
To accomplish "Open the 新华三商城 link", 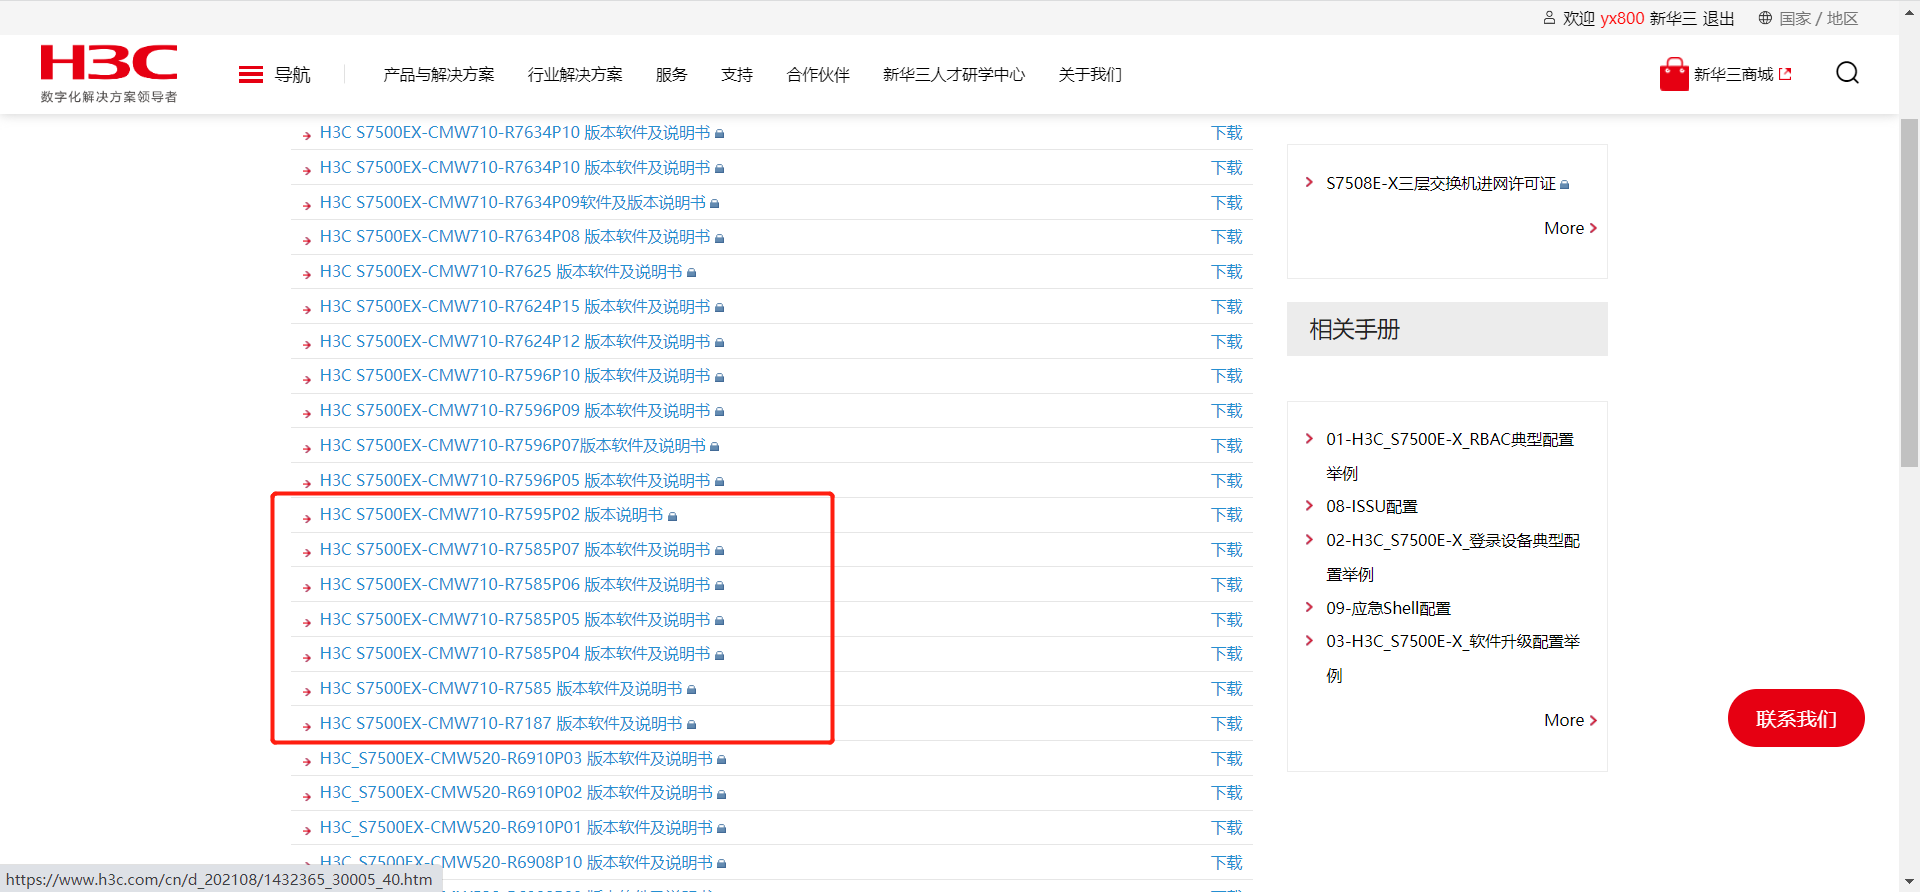I will (x=1733, y=74).
